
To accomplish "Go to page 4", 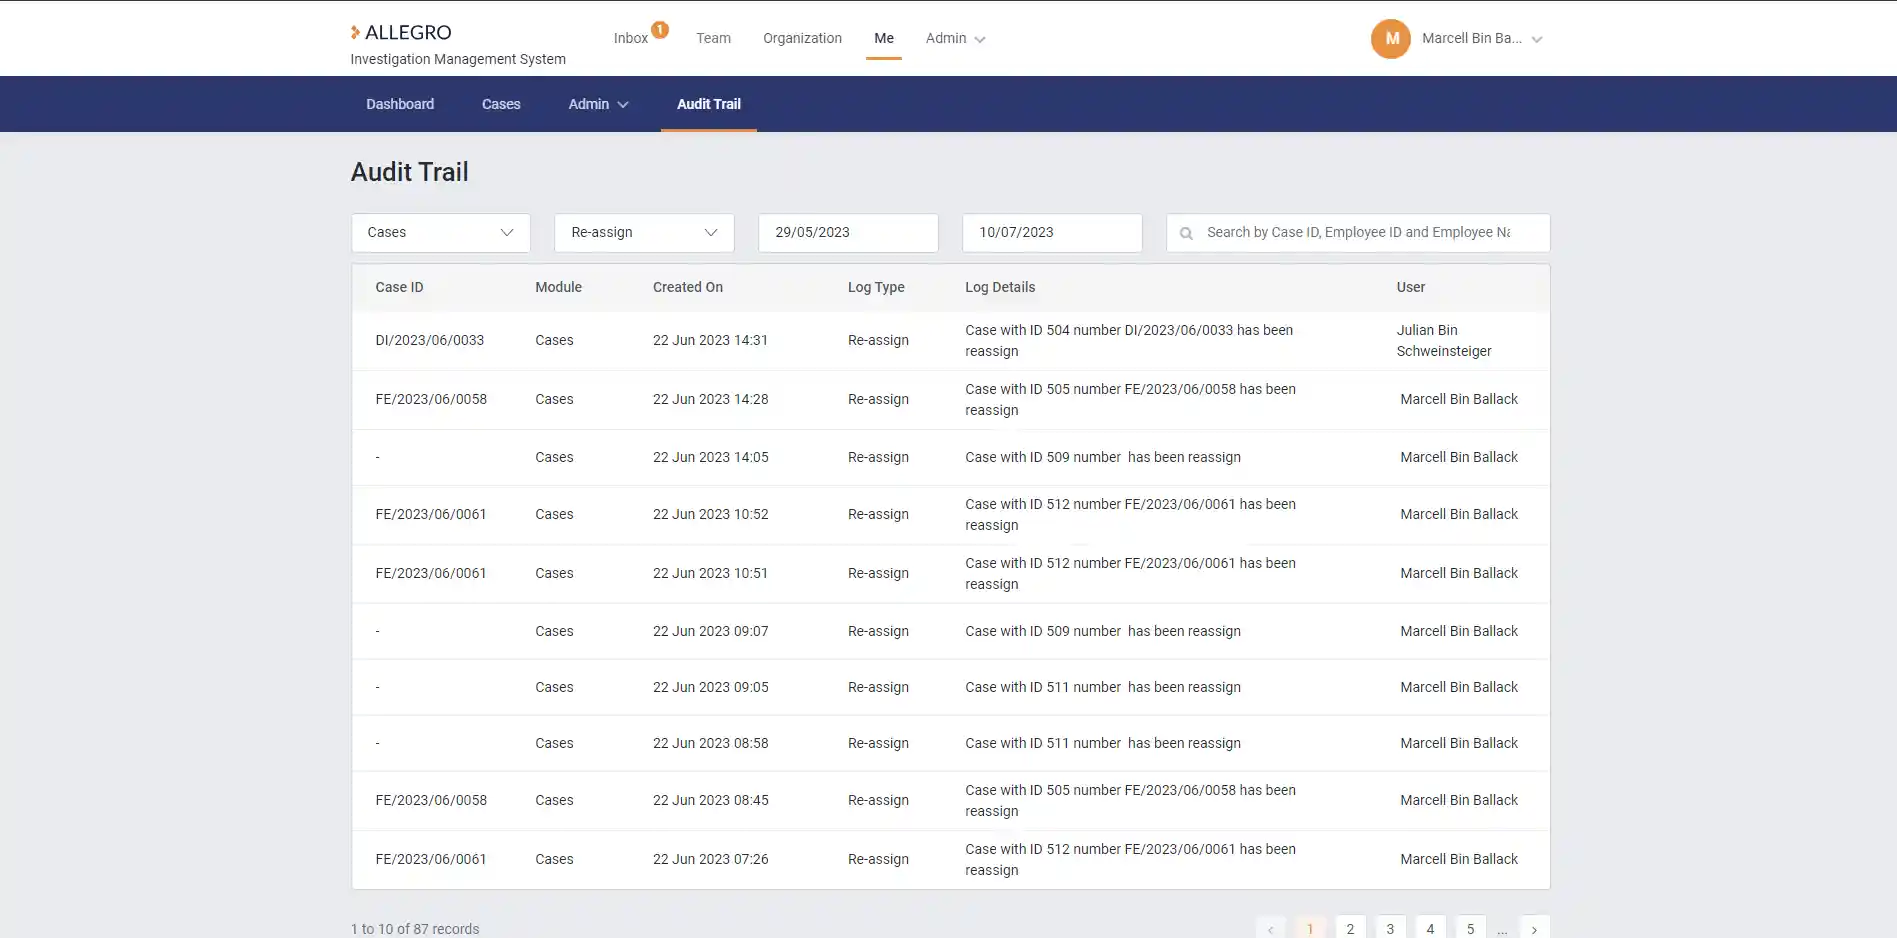I will (x=1430, y=928).
